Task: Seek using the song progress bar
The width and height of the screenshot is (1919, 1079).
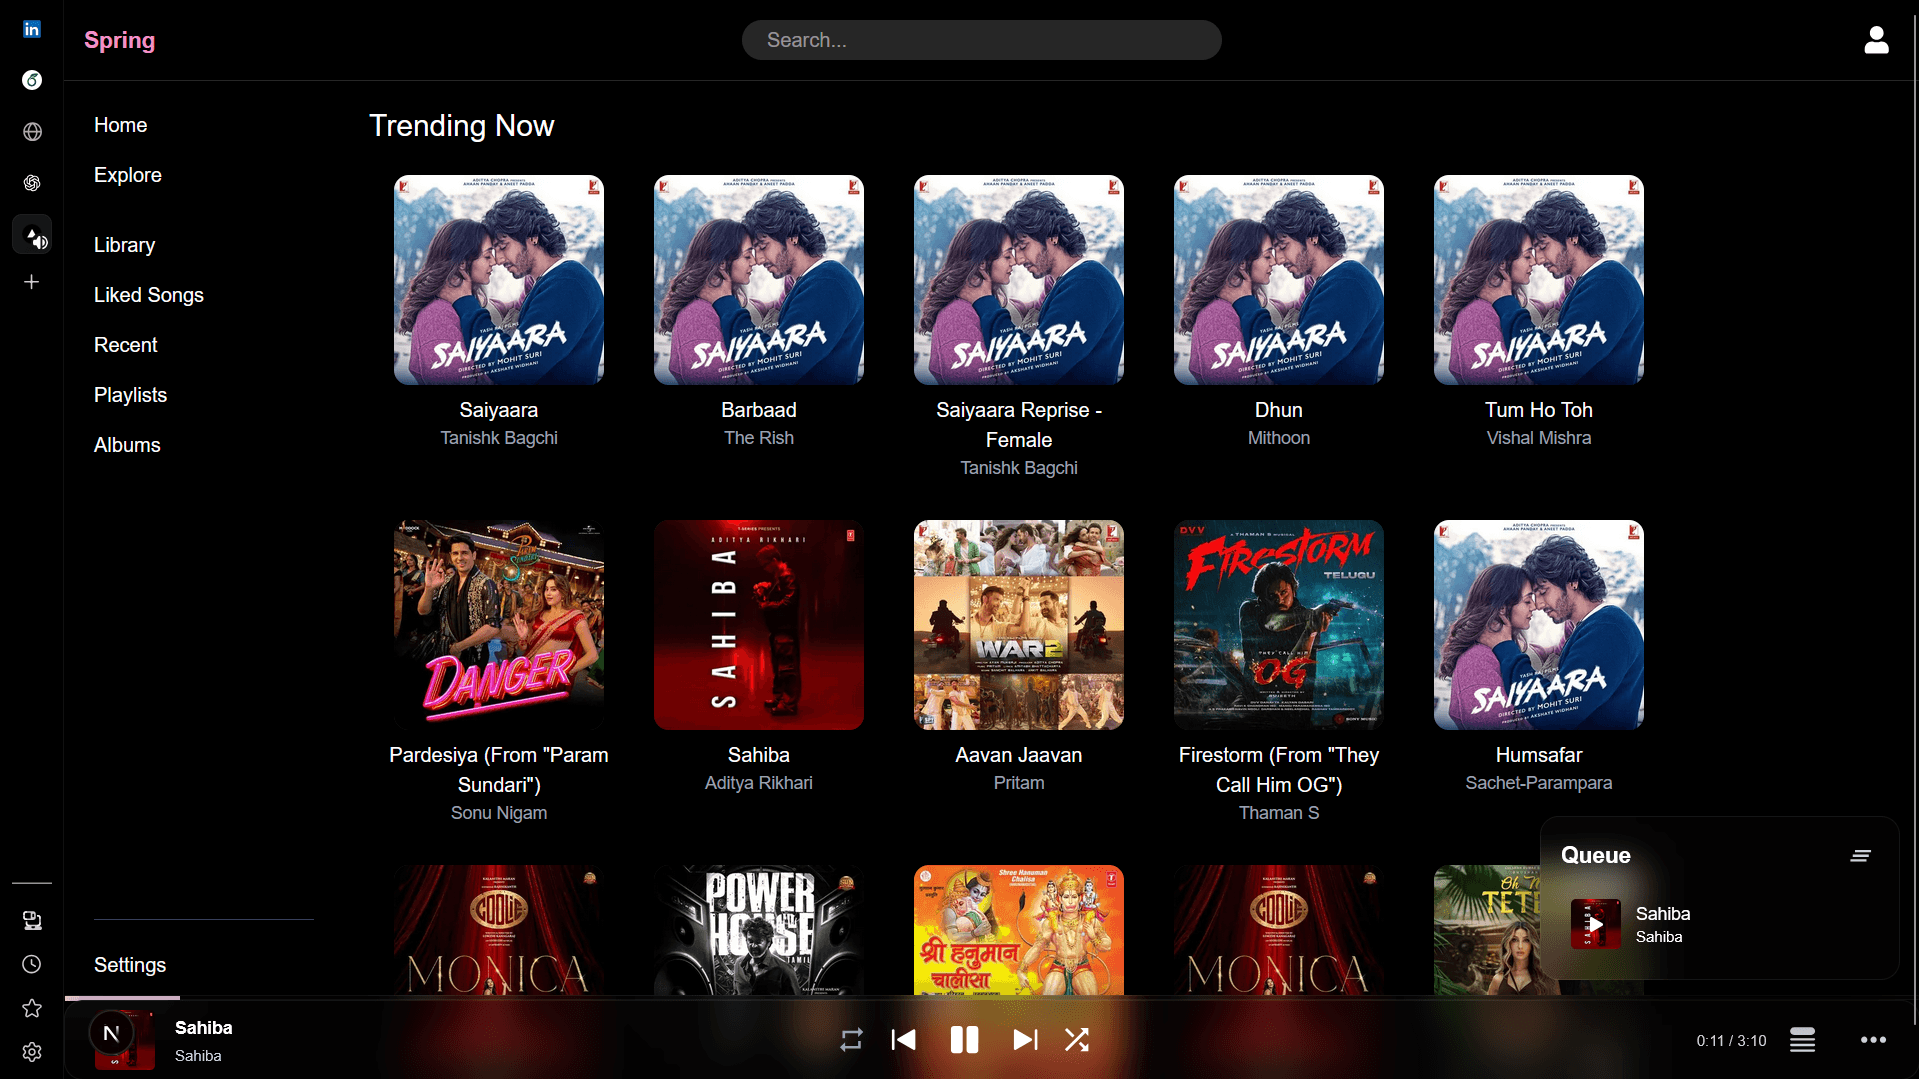Action: tap(990, 998)
